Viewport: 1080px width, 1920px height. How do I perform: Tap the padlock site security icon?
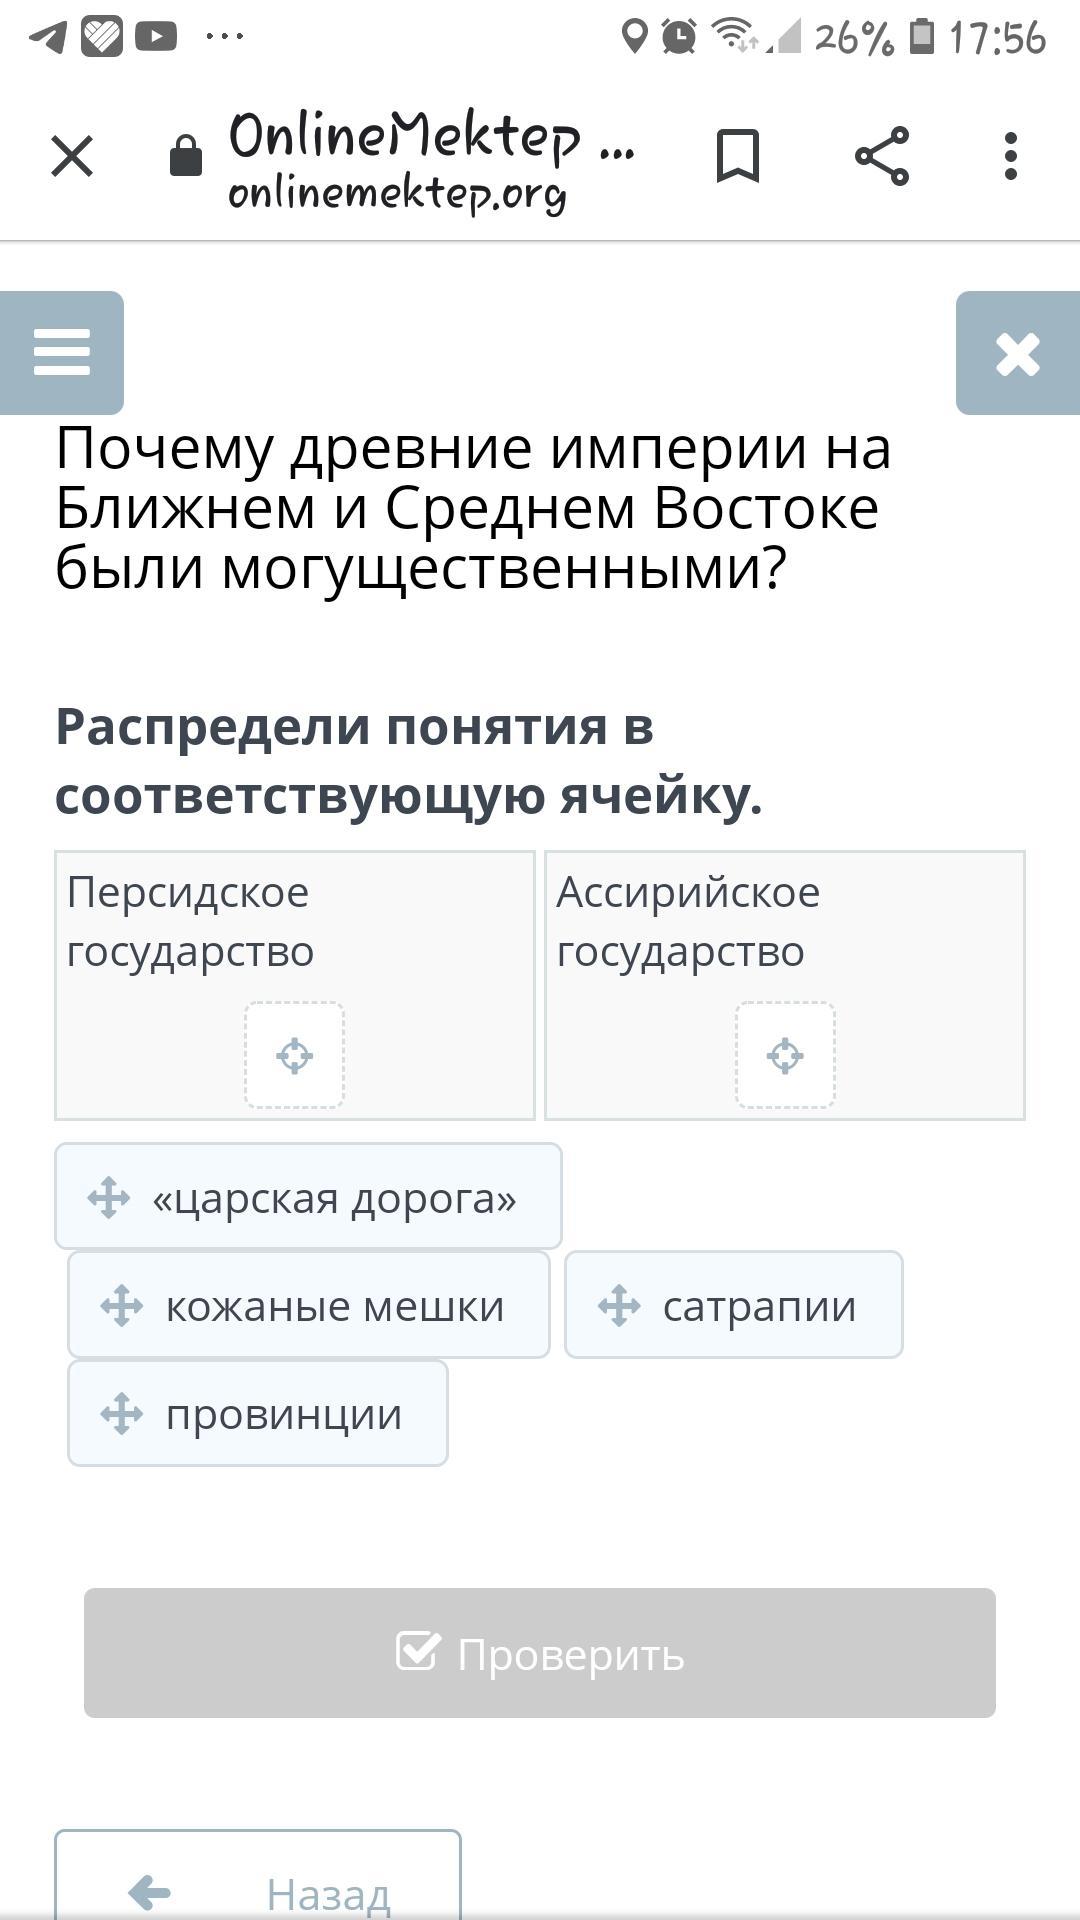186,157
